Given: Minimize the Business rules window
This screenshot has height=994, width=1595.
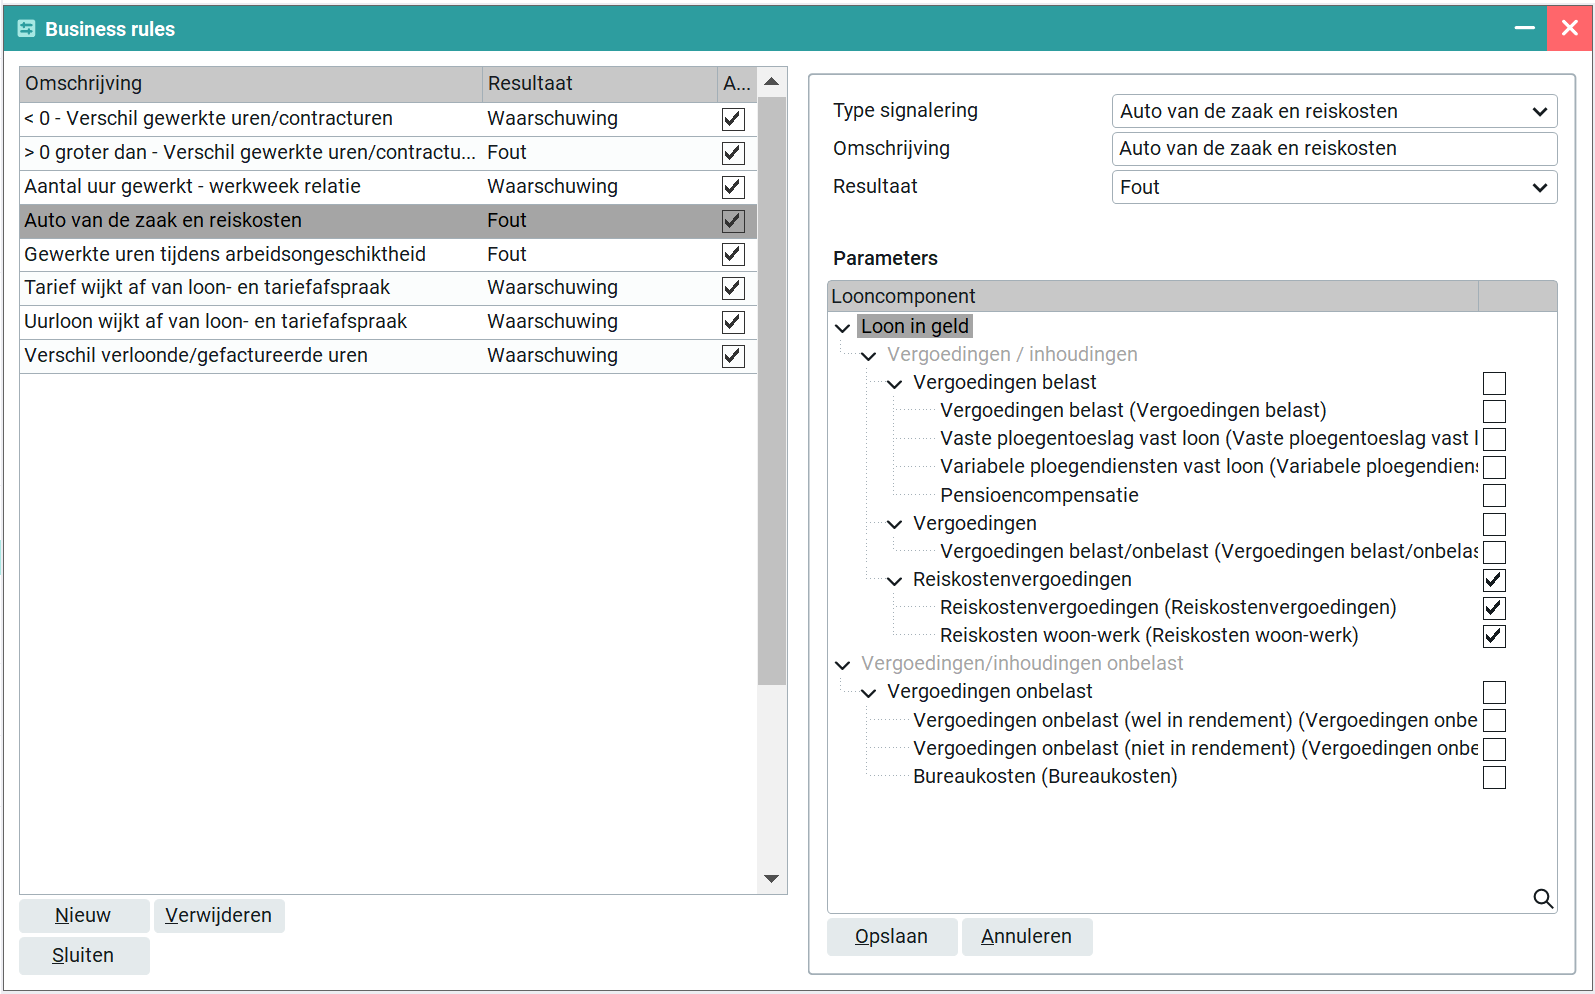Looking at the screenshot, I should pyautogui.click(x=1524, y=29).
